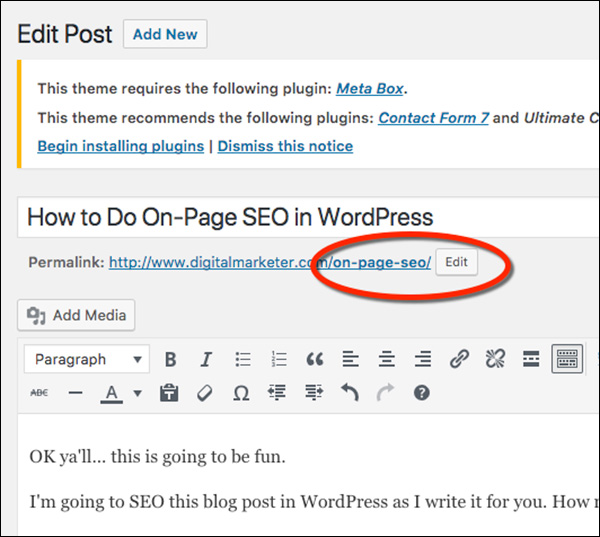Toggle the toolbar kitchen sink button
The height and width of the screenshot is (537, 600).
[567, 359]
